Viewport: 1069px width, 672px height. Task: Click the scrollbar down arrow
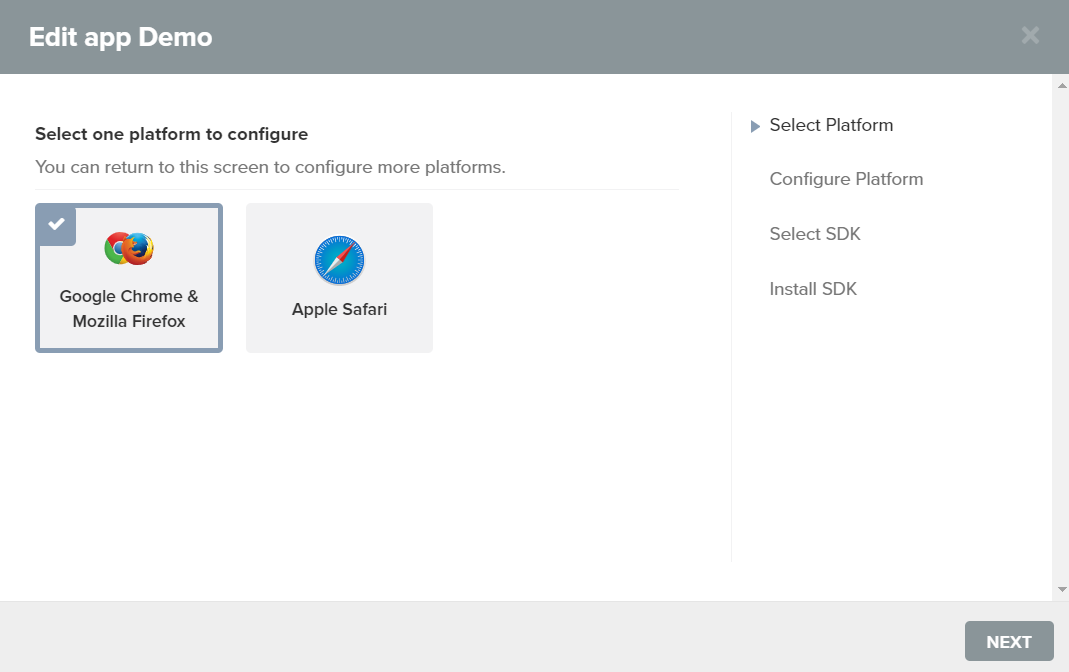point(1061,590)
